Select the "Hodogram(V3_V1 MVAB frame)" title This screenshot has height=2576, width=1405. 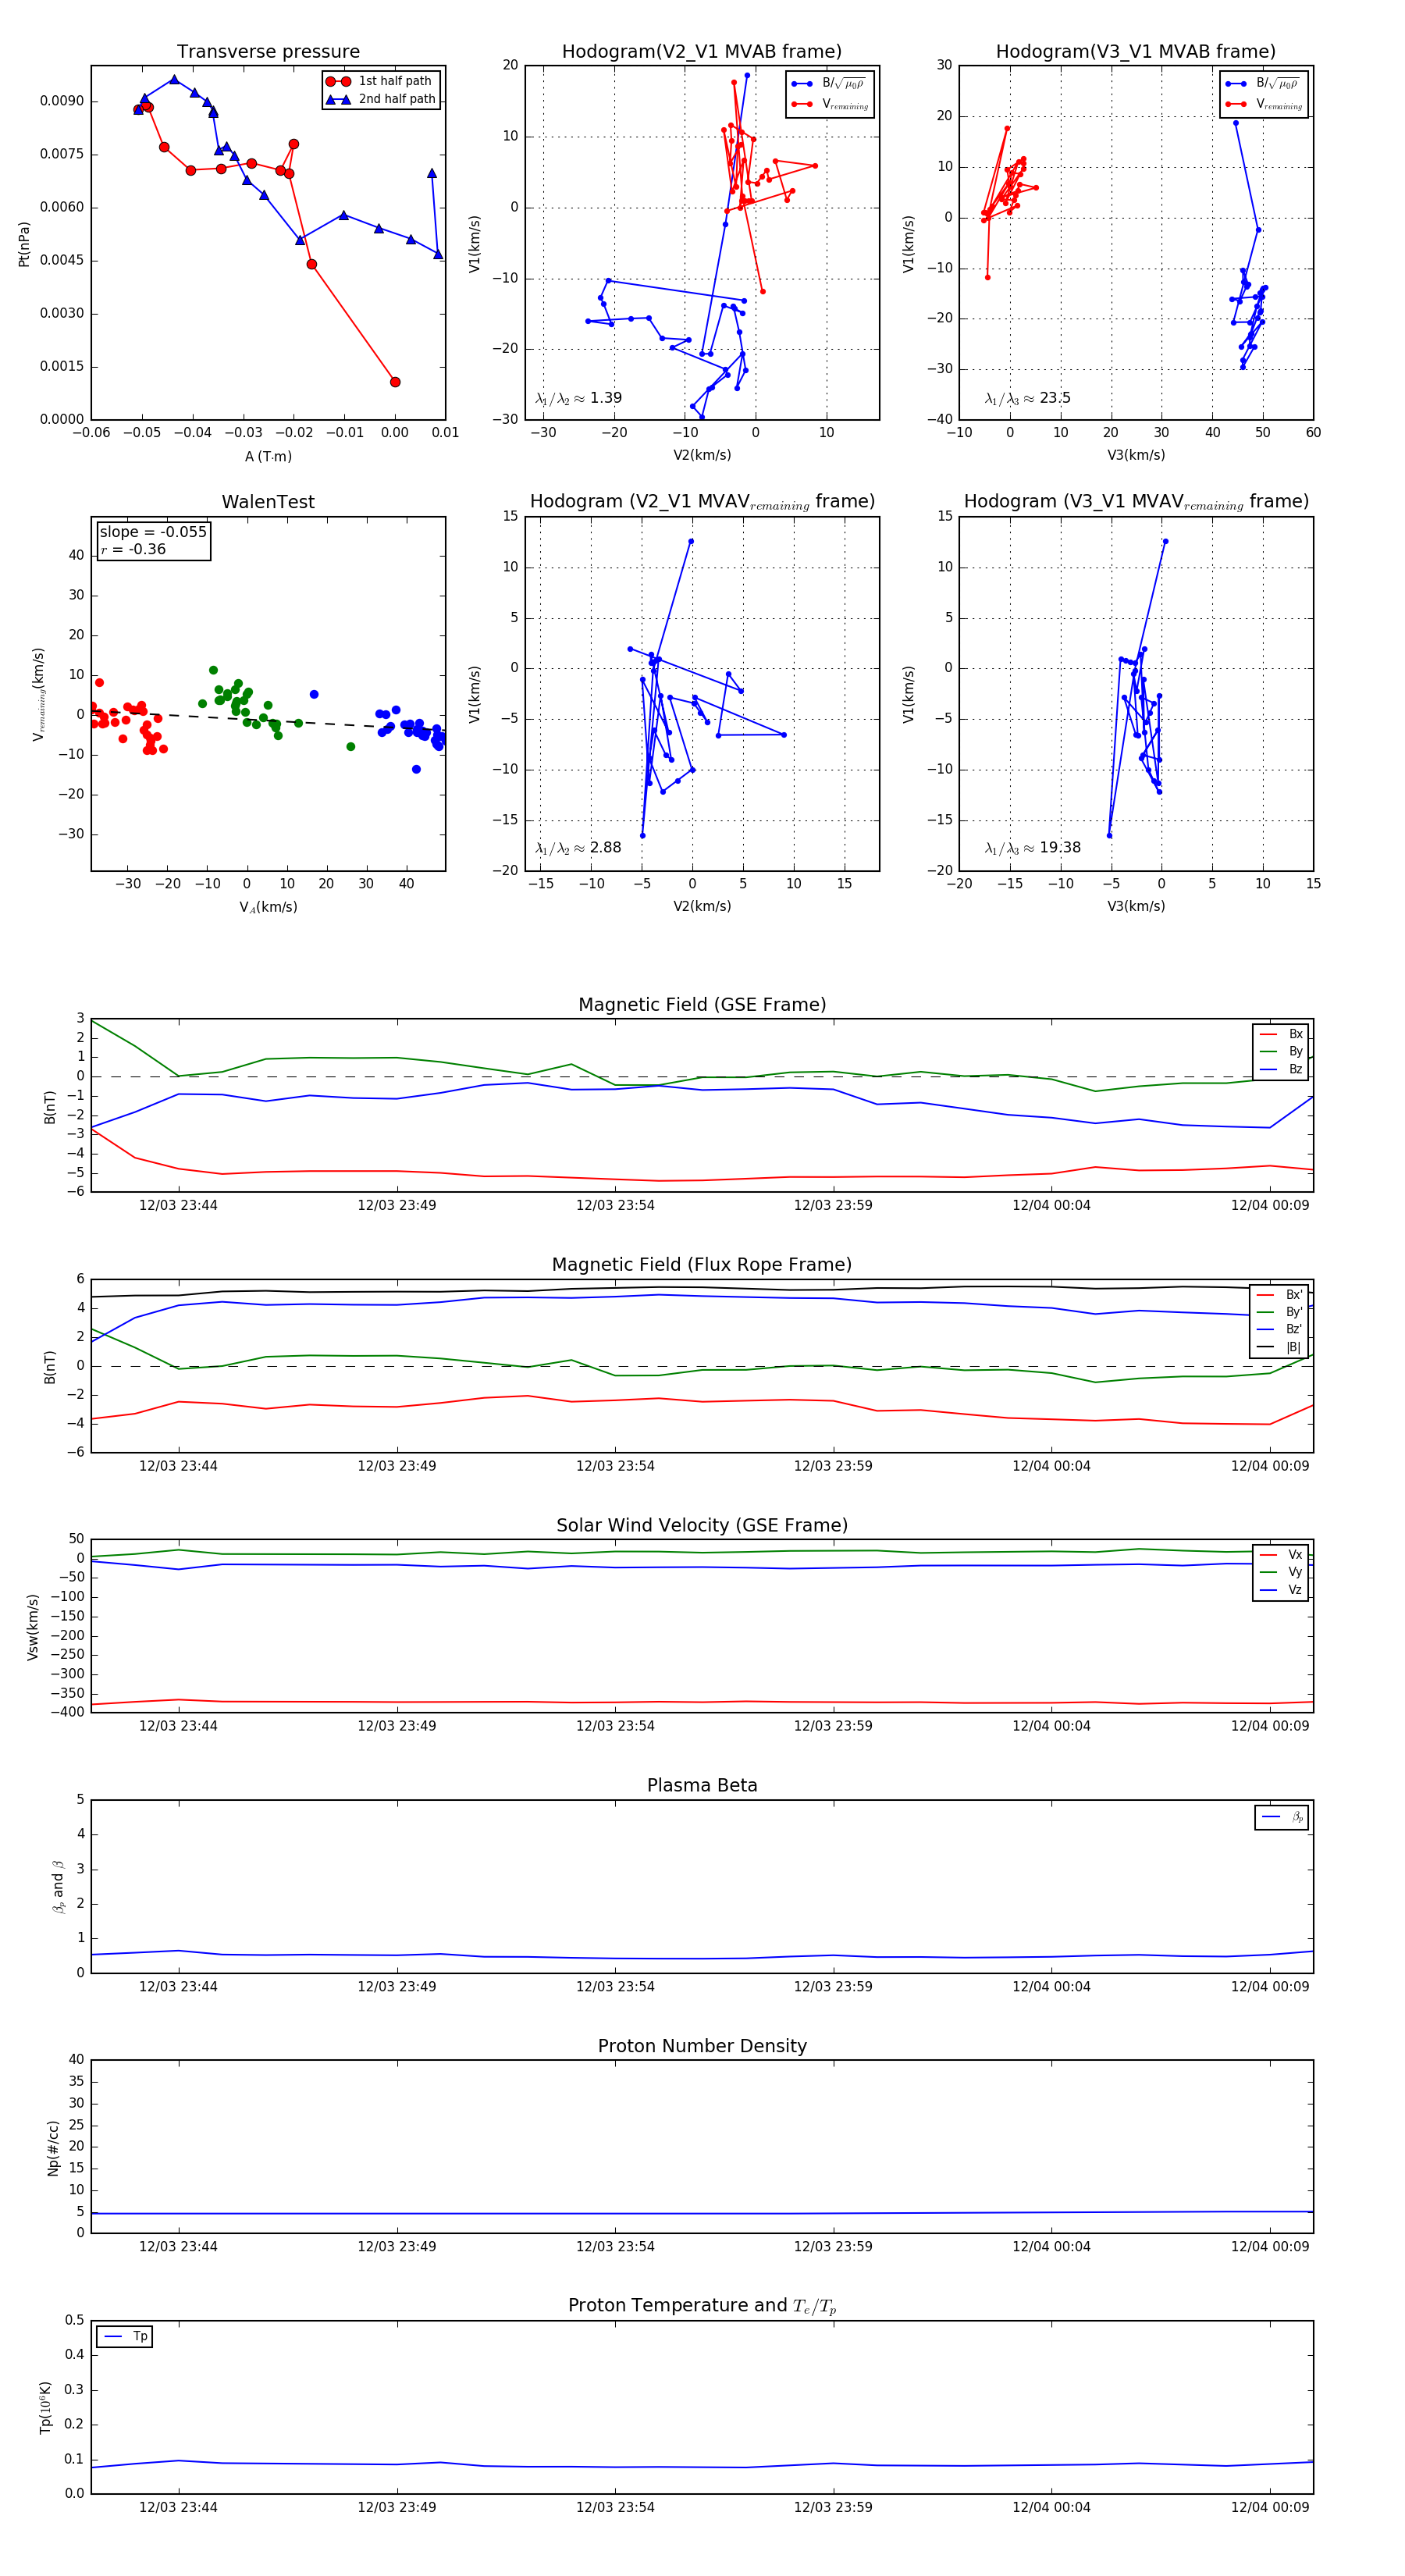pos(1136,52)
